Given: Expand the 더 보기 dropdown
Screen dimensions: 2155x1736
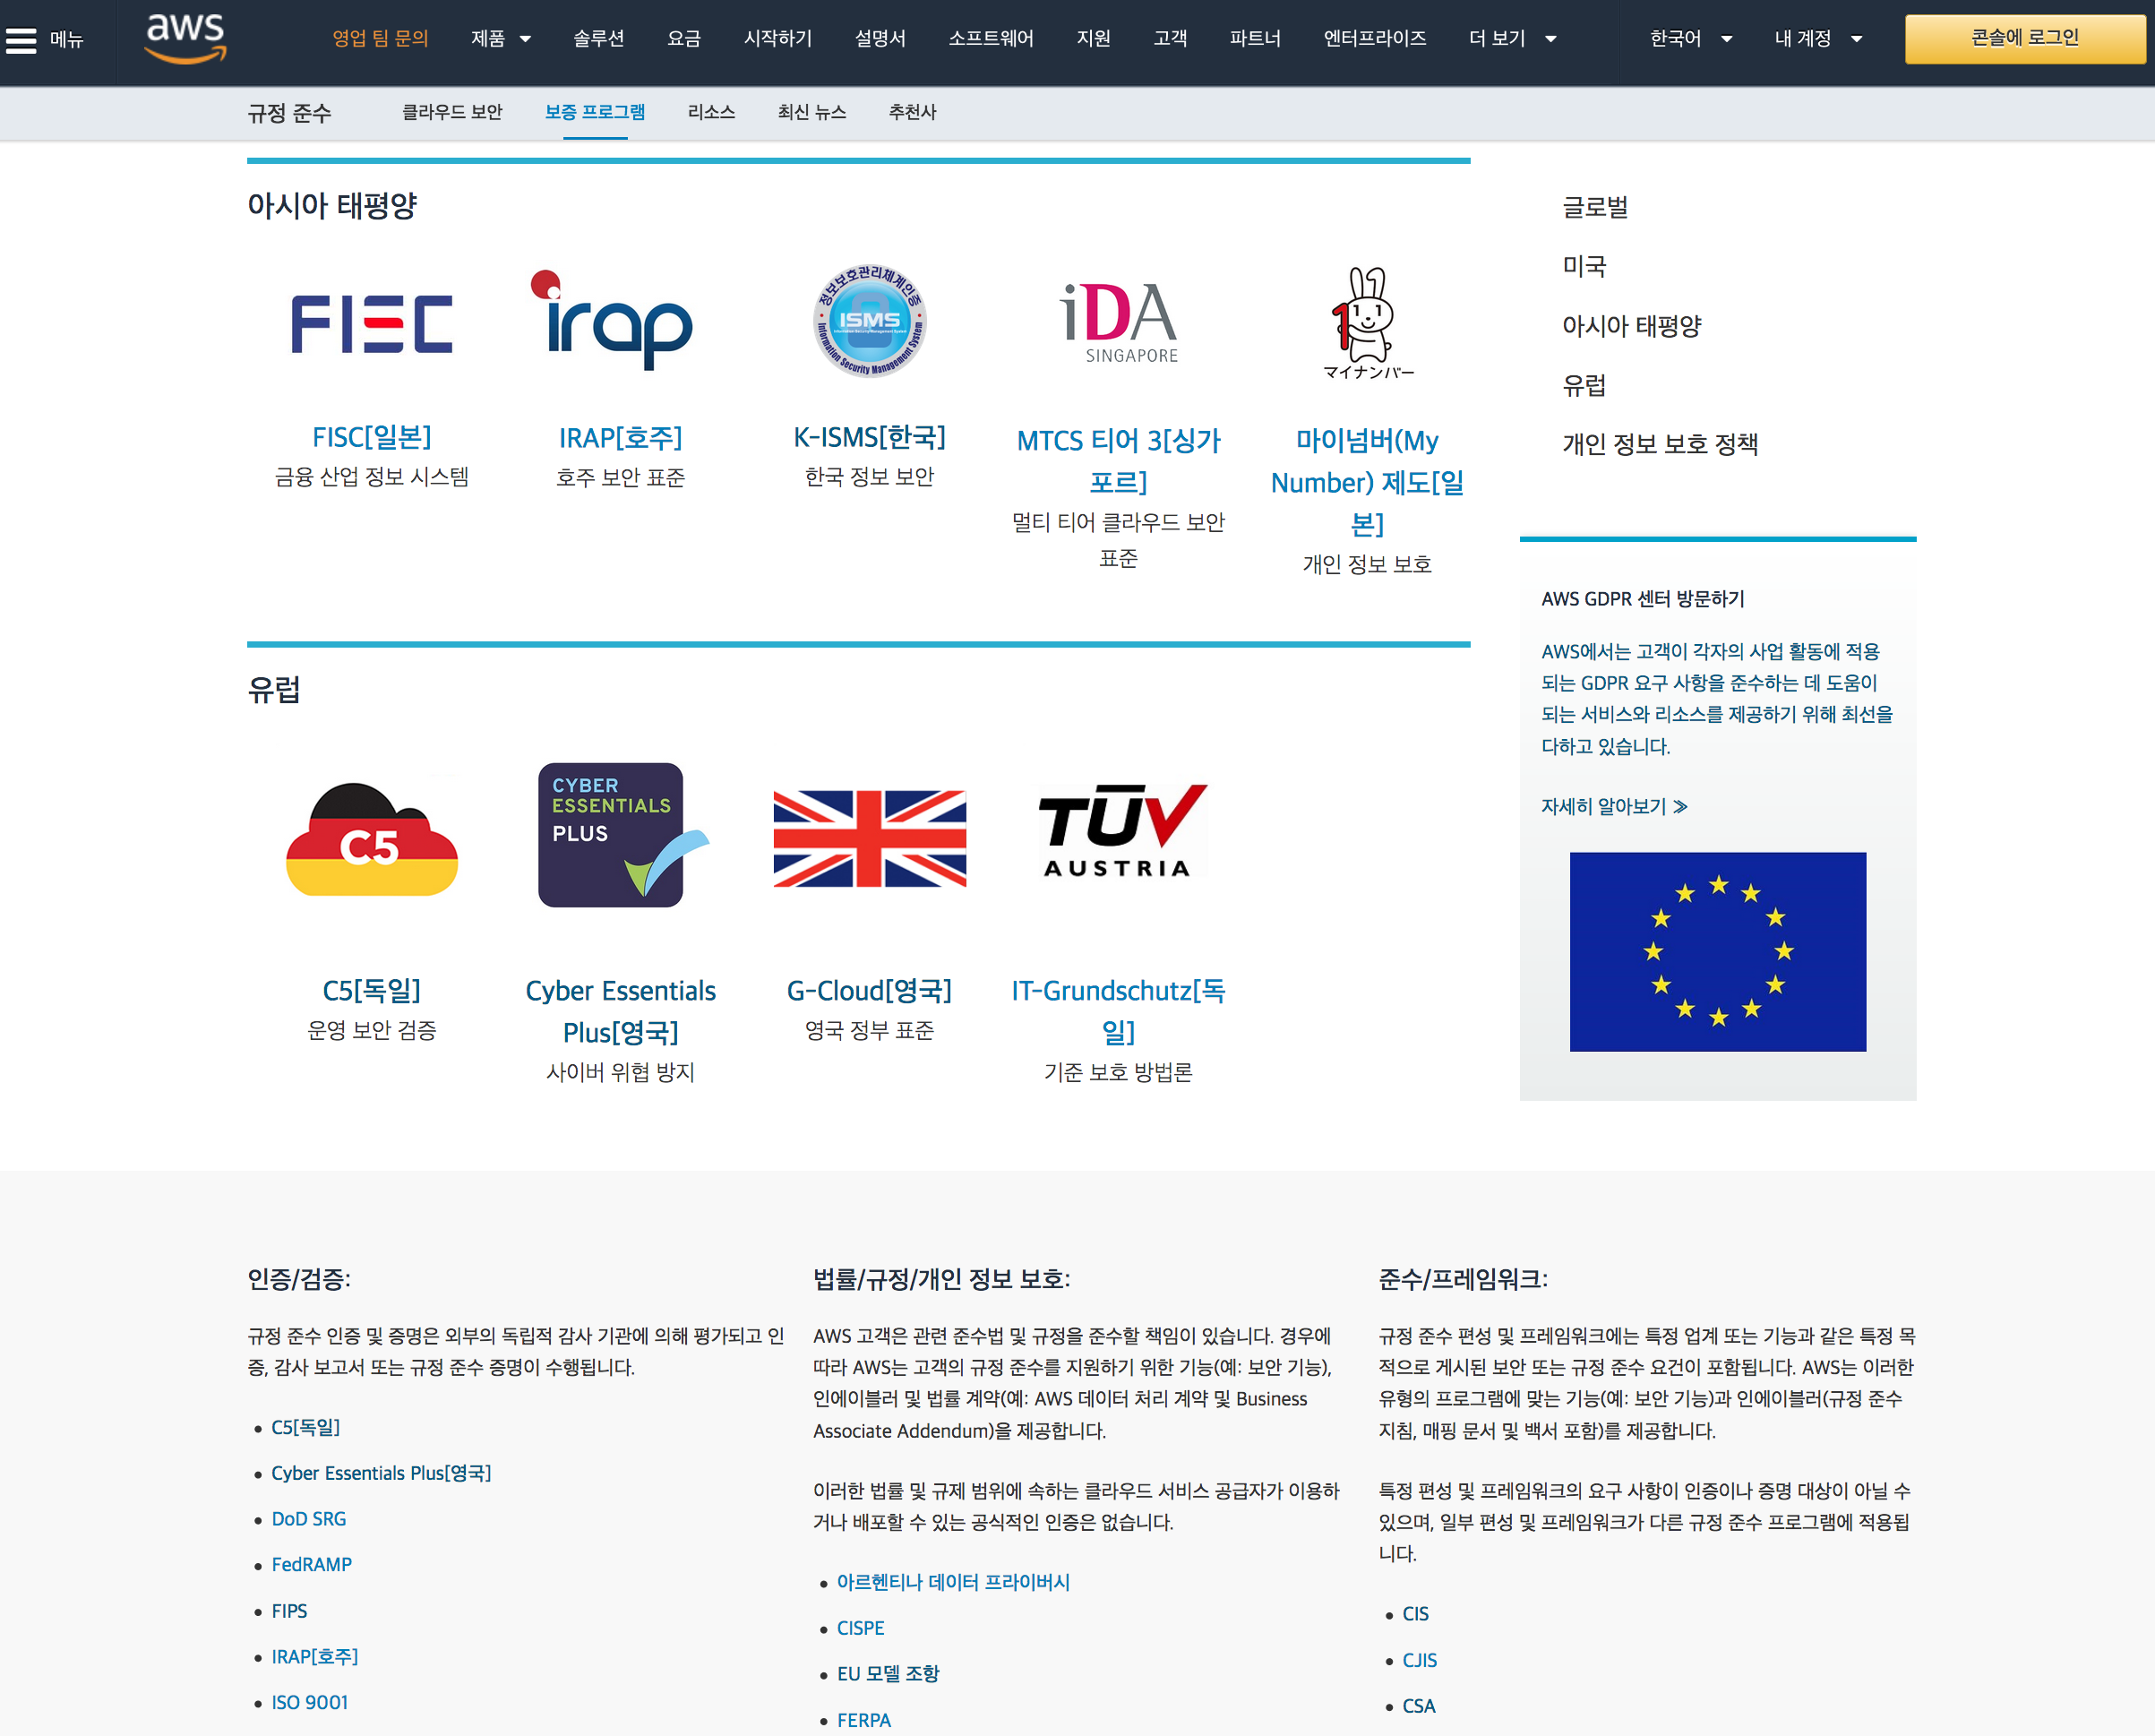Looking at the screenshot, I should pos(1512,39).
